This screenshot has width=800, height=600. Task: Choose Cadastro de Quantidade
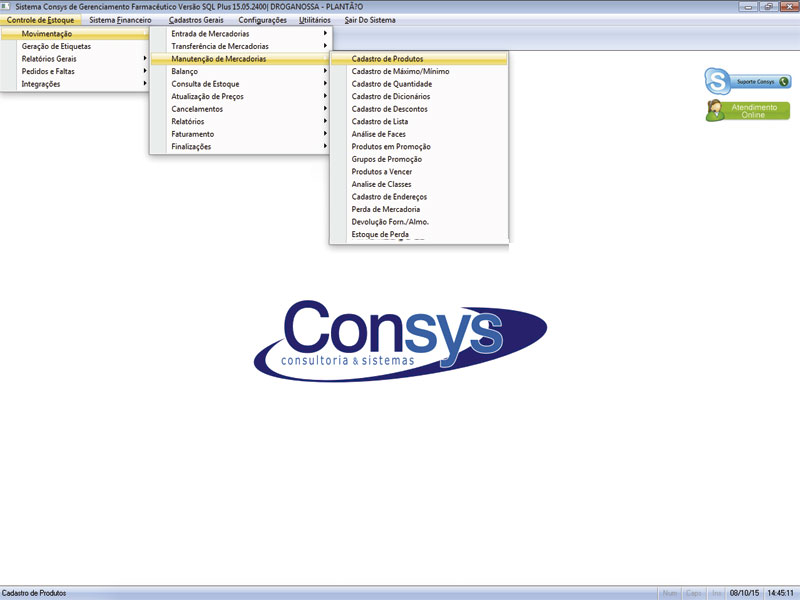coord(419,84)
